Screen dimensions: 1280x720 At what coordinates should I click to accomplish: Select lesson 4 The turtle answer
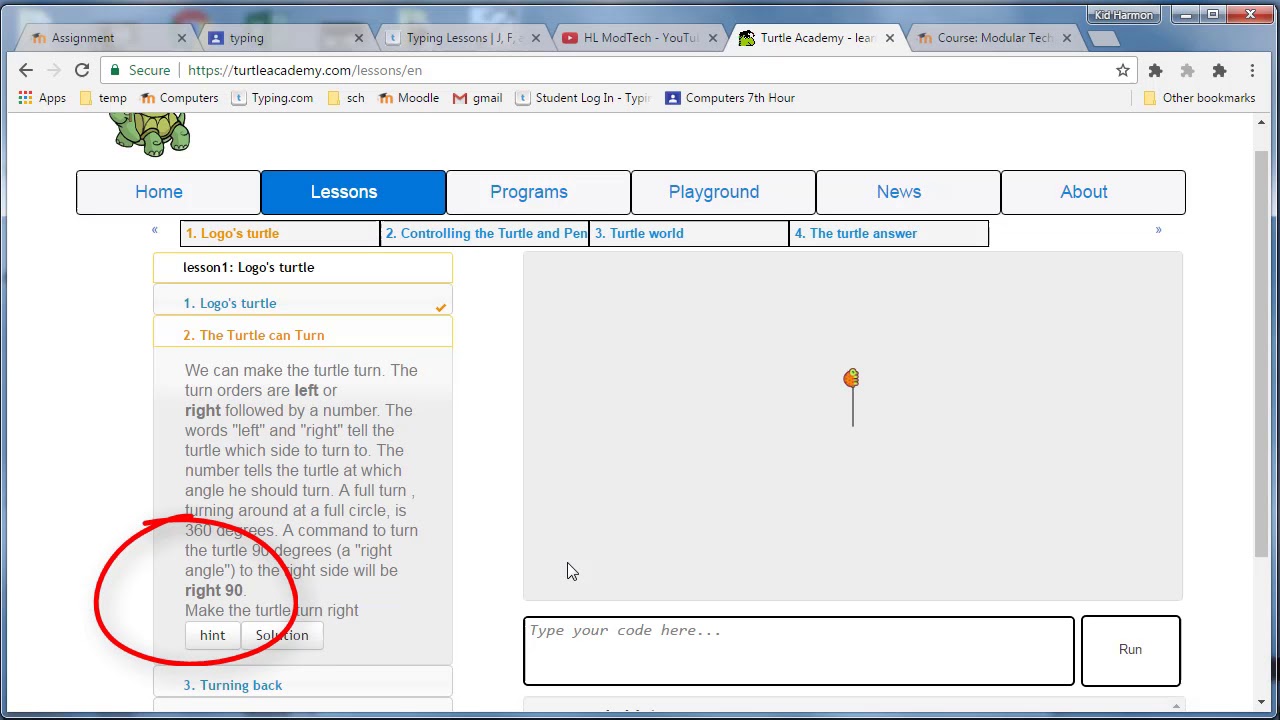[x=888, y=233]
